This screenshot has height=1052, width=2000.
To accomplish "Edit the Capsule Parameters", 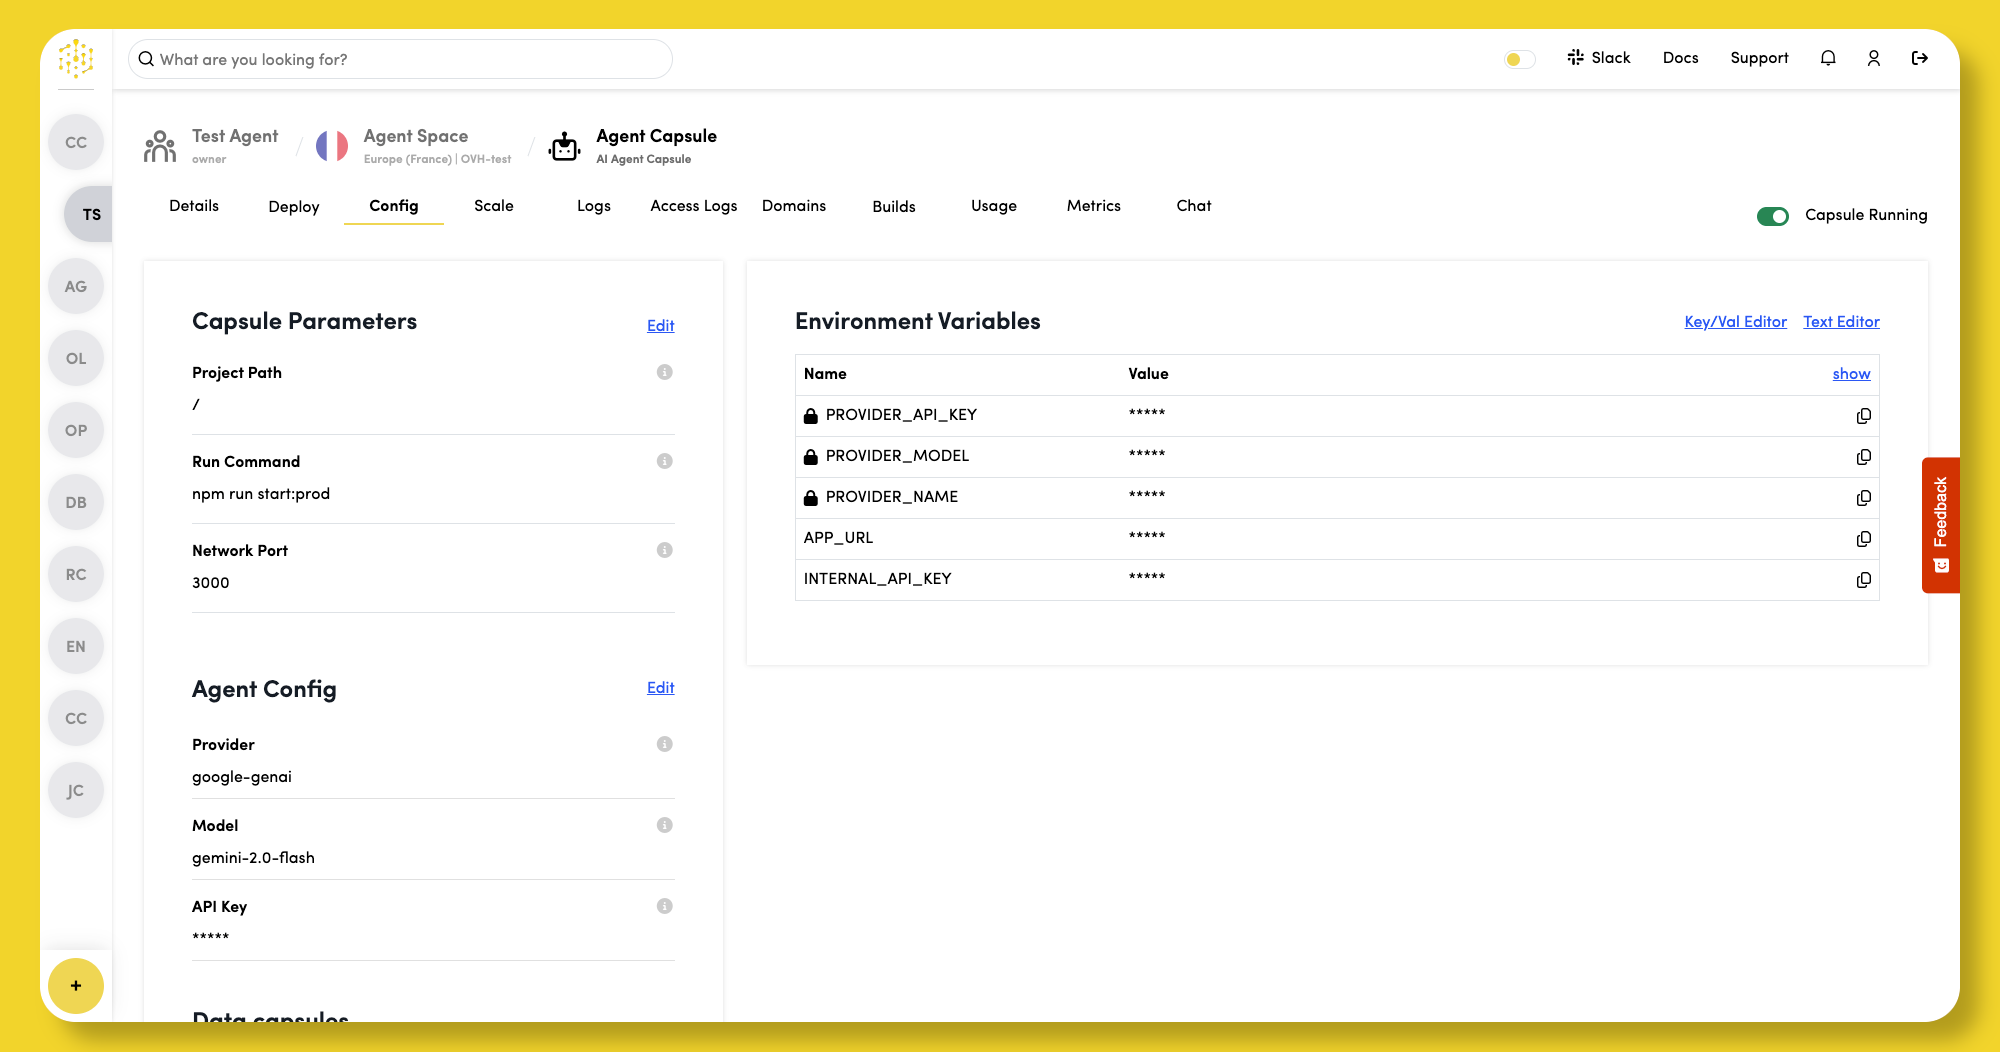I will [x=659, y=325].
